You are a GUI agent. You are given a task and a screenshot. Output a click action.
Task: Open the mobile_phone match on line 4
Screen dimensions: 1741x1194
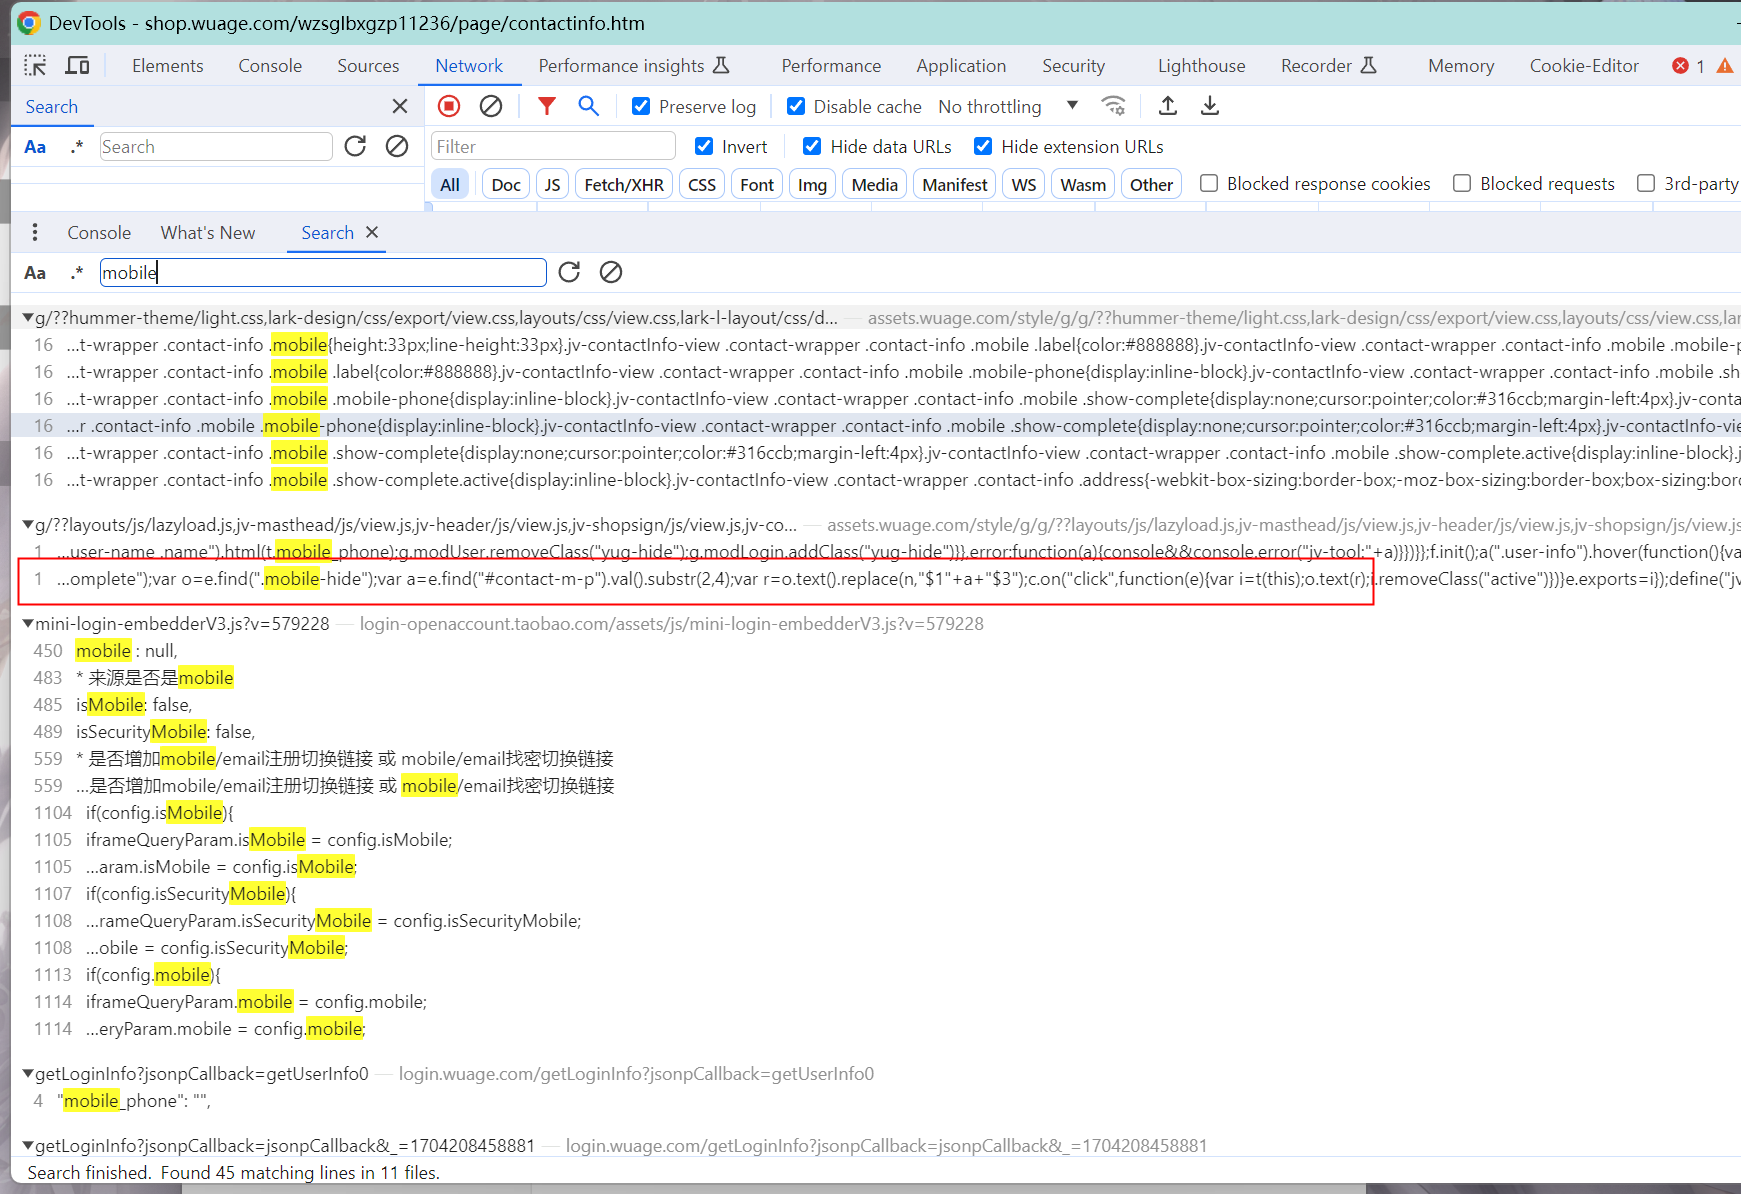(134, 1101)
